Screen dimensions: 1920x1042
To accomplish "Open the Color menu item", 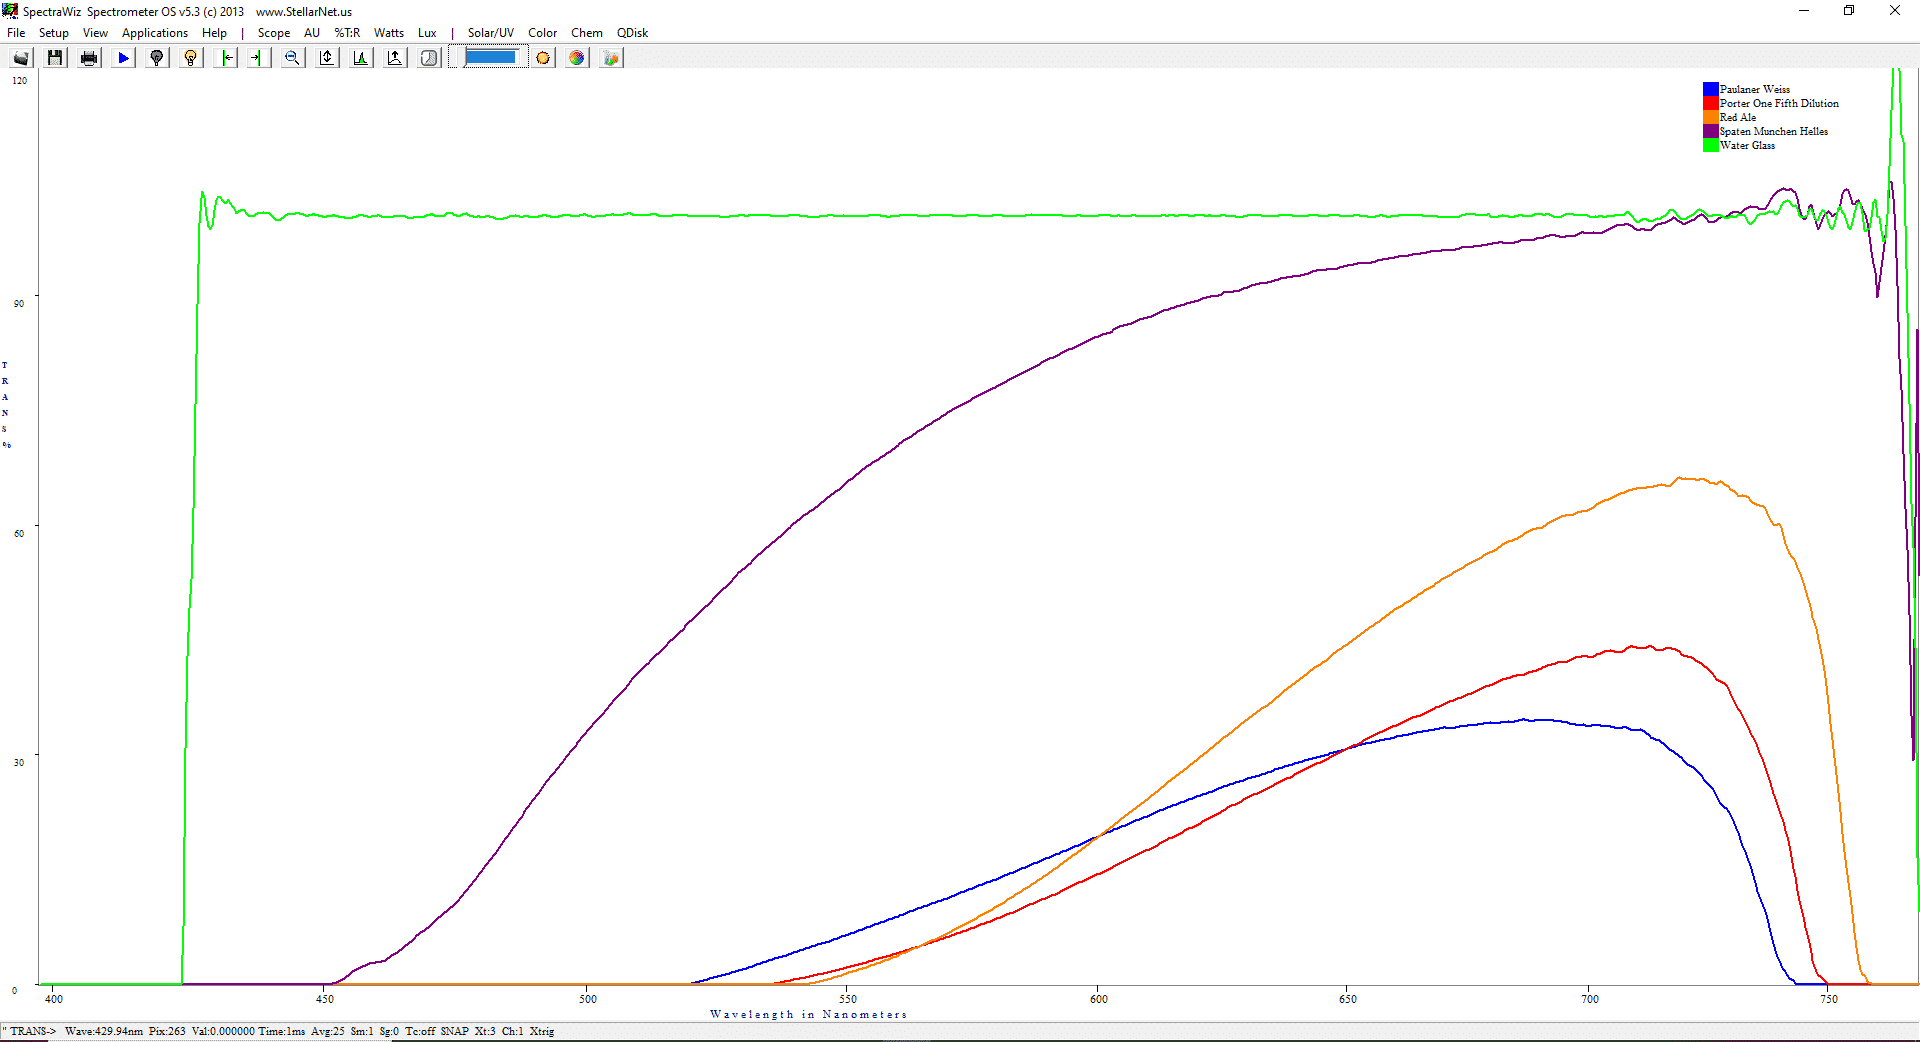I will tap(543, 33).
